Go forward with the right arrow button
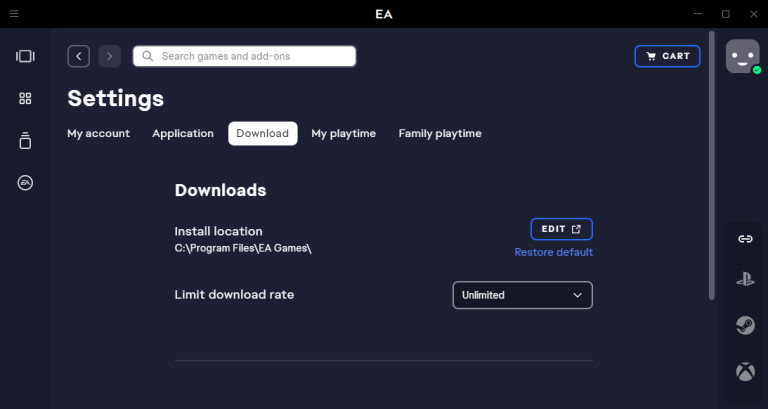768x409 pixels. (x=109, y=56)
